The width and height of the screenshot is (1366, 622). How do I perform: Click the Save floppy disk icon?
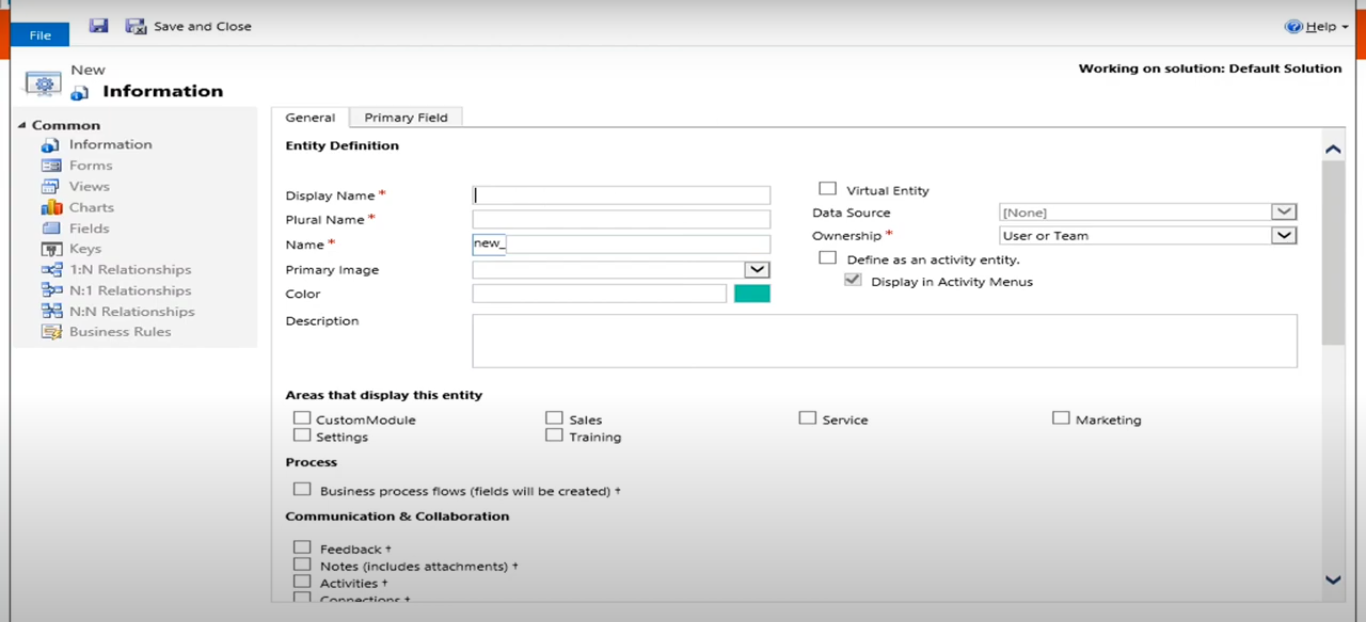(x=98, y=26)
